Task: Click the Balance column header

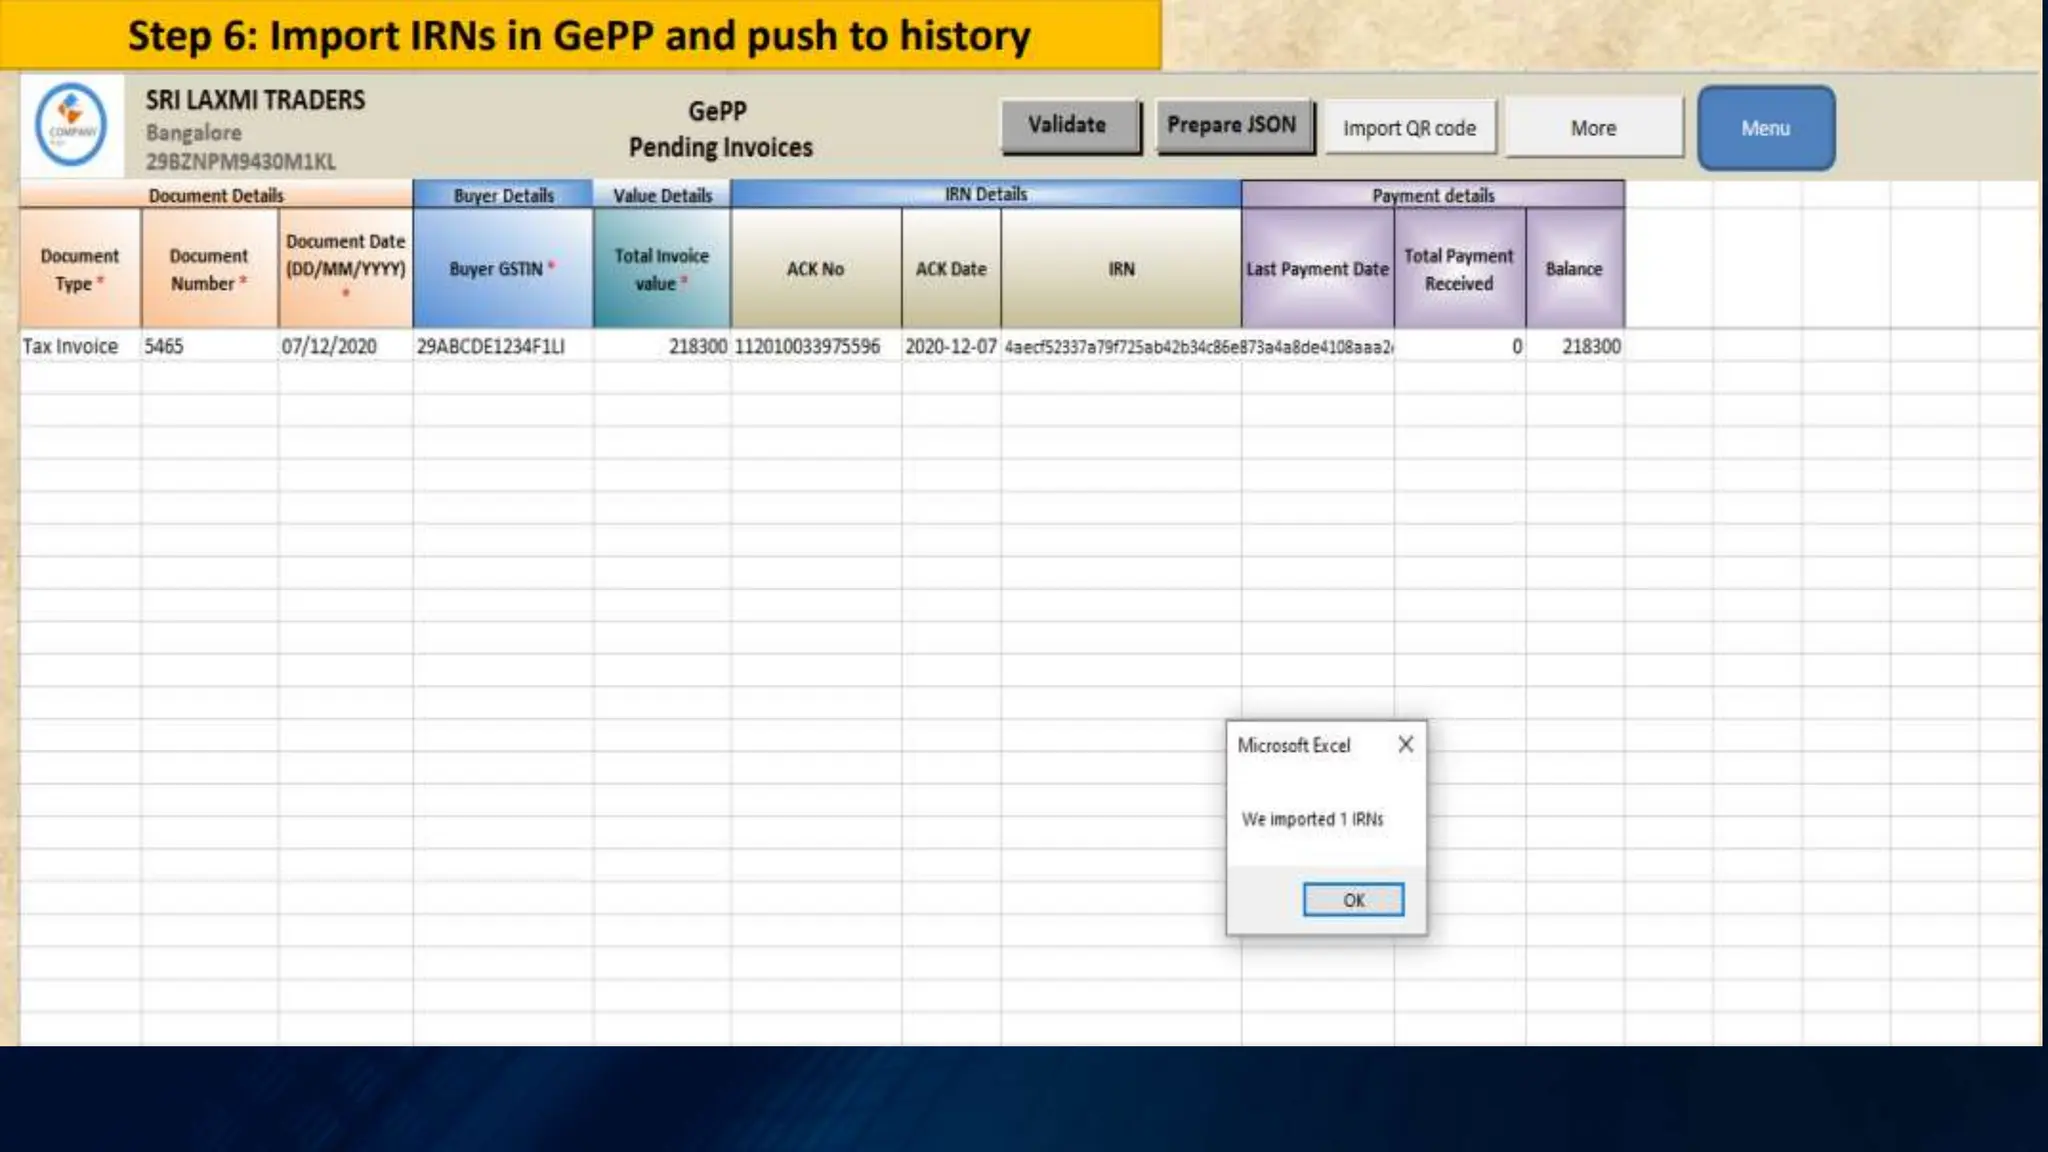Action: (1573, 269)
